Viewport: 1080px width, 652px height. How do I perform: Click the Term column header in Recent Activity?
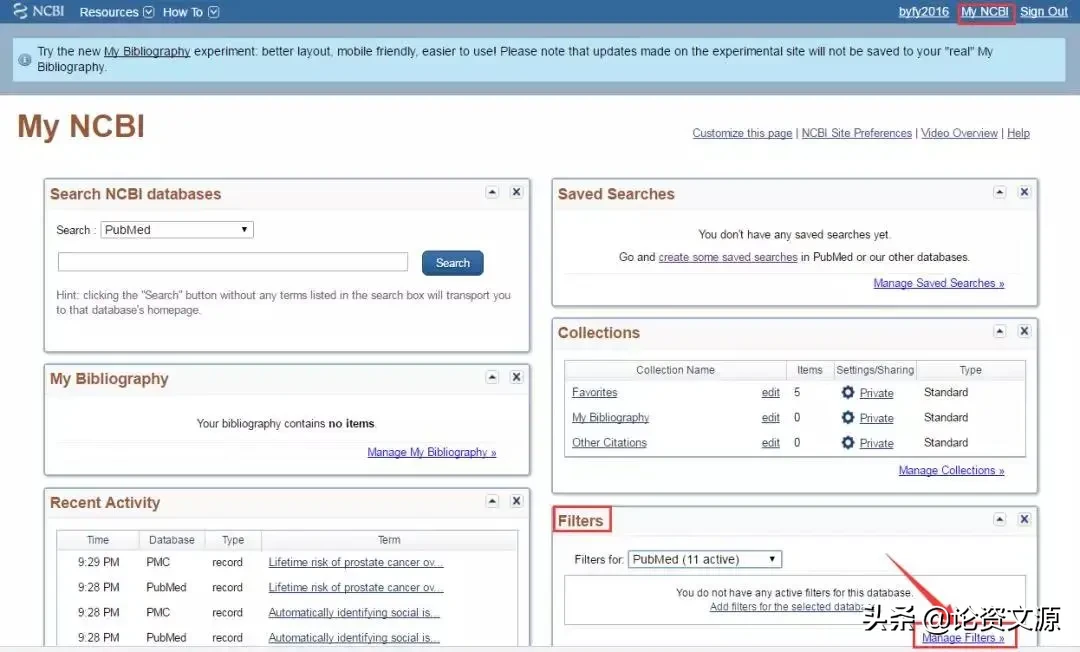tap(389, 540)
